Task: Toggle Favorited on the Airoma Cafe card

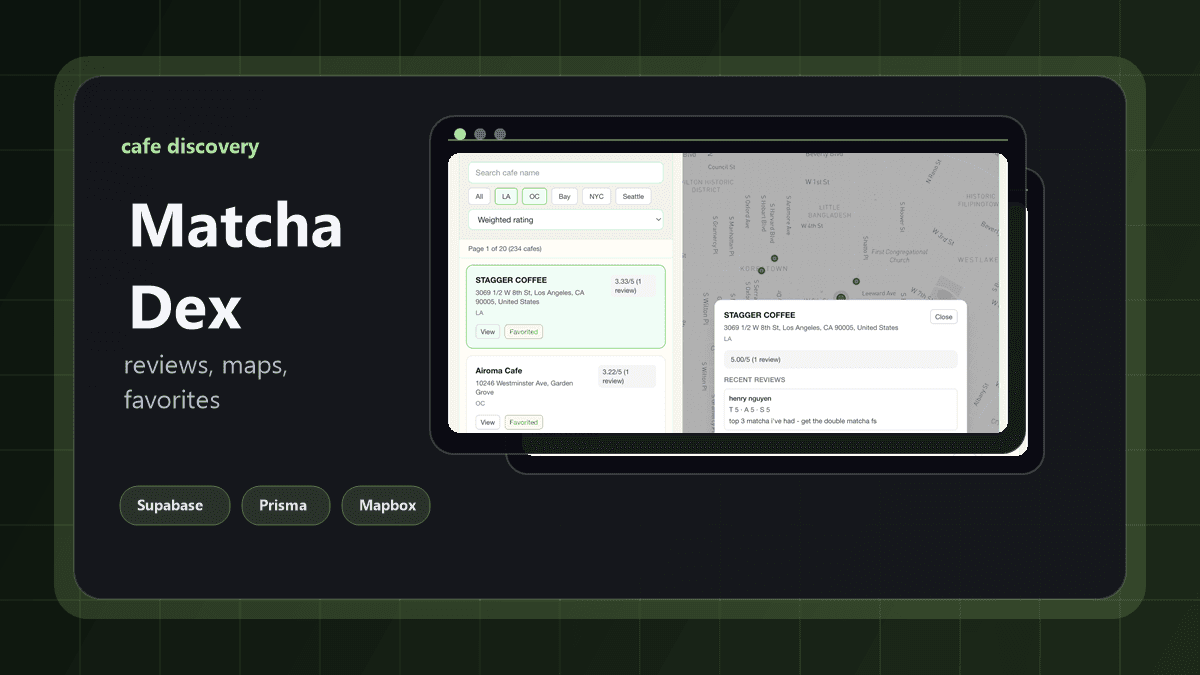Action: coord(523,423)
